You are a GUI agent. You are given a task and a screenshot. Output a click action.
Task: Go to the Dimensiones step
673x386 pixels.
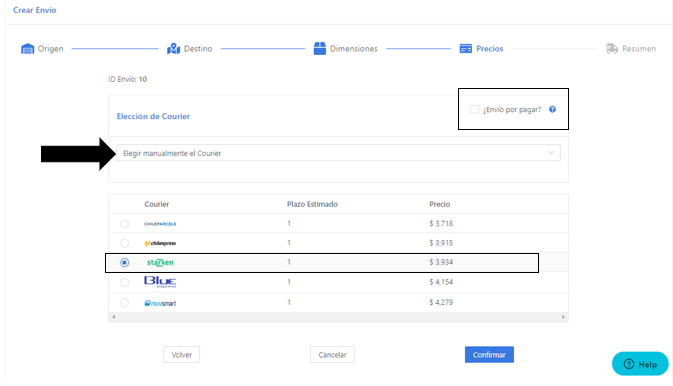coord(346,49)
